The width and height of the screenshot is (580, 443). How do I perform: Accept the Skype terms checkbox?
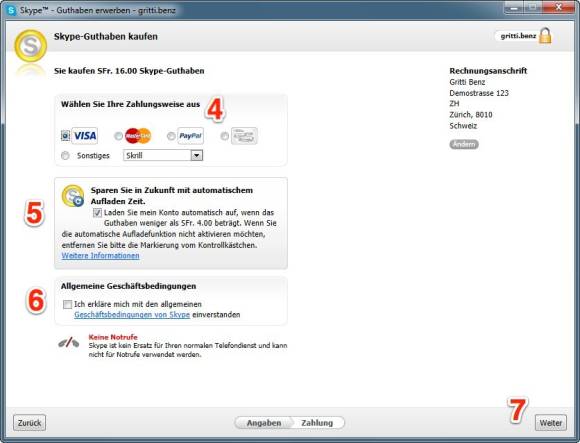click(x=67, y=304)
